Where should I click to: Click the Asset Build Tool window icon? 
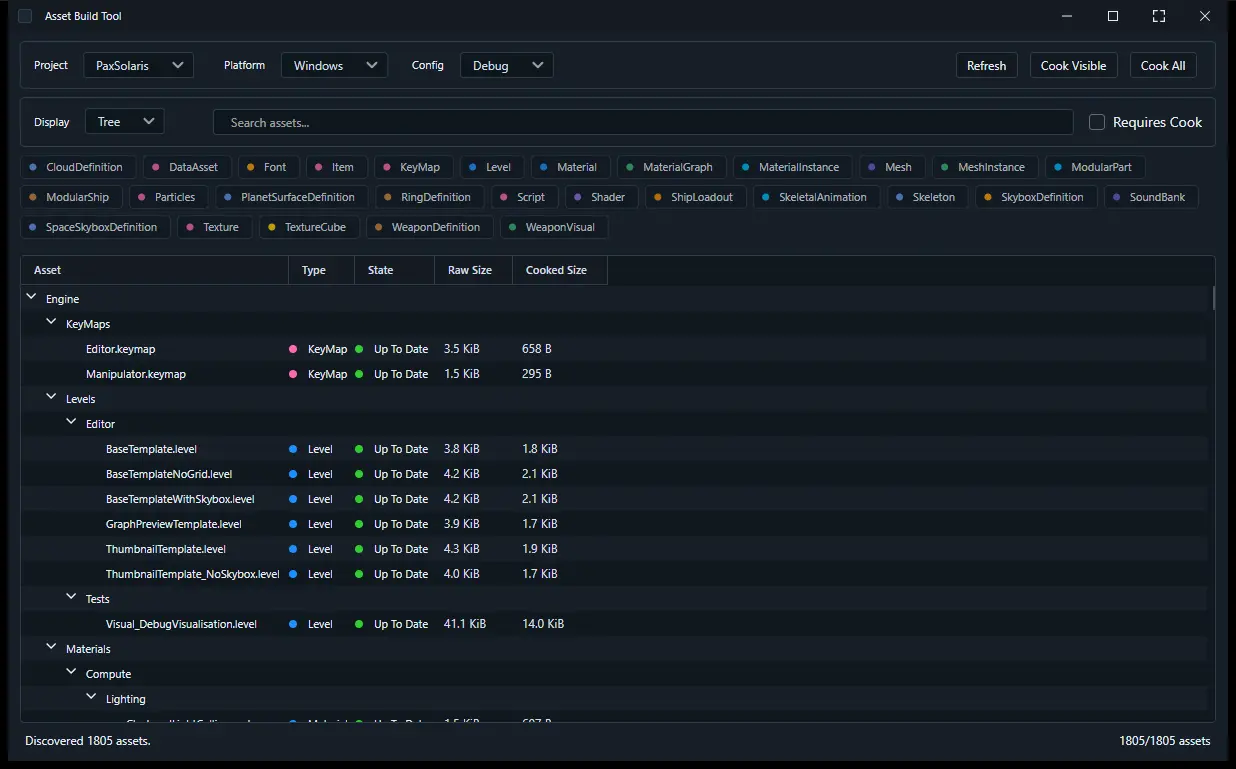[x=25, y=16]
